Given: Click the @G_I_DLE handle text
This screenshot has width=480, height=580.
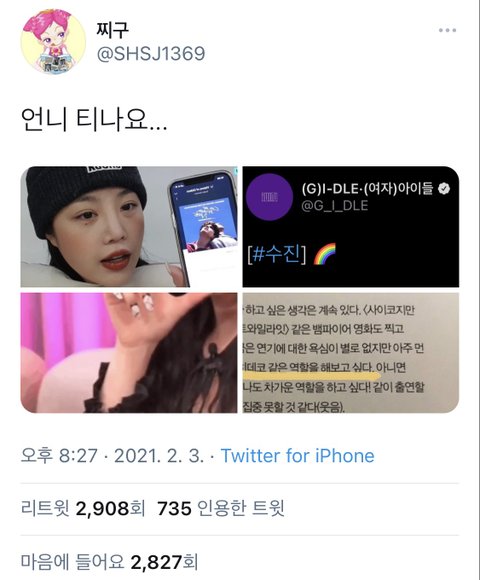Looking at the screenshot, I should (335, 205).
